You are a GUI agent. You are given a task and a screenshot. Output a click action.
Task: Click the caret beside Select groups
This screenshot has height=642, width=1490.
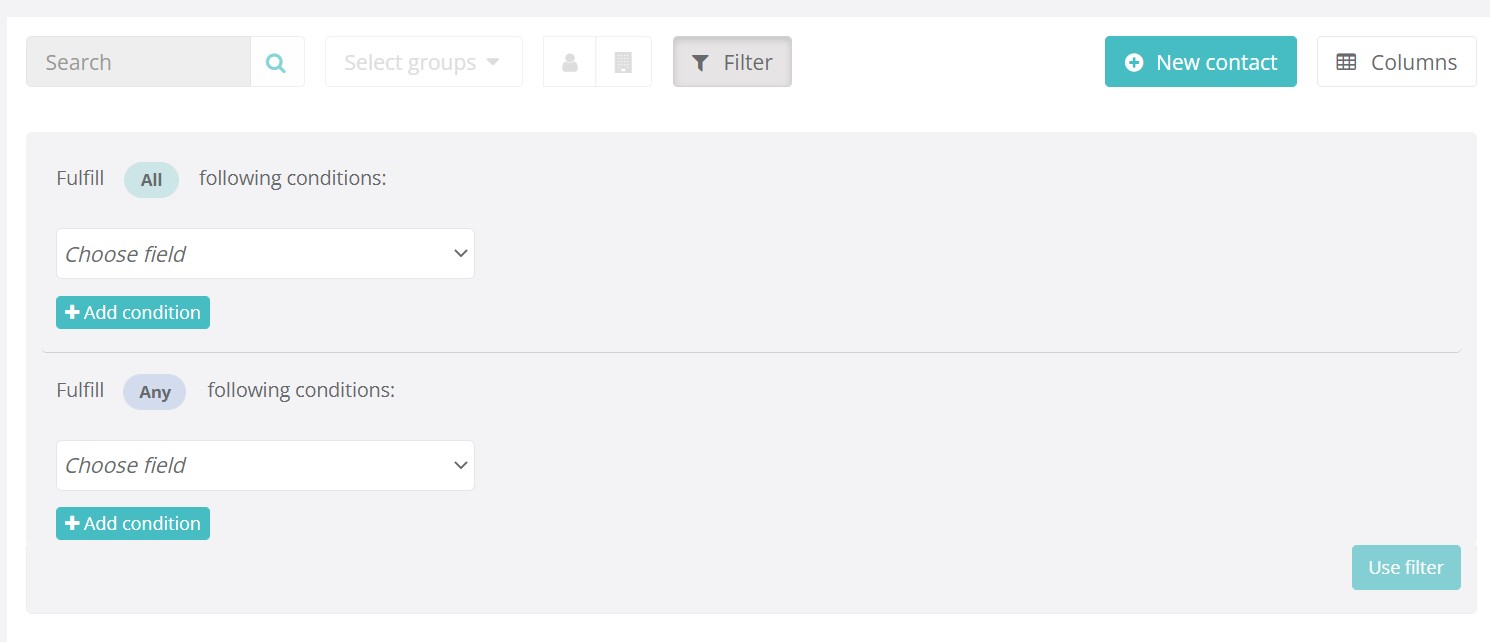(x=492, y=62)
